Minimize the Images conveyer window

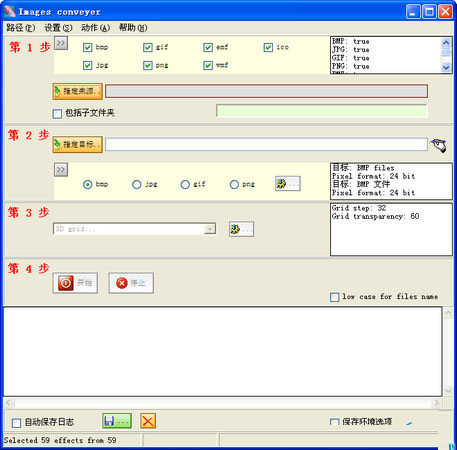click(x=413, y=12)
